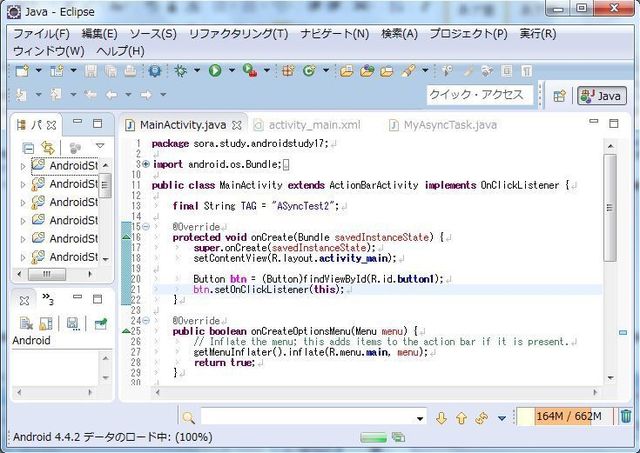Show hidden views chevron with 3

click(48, 299)
